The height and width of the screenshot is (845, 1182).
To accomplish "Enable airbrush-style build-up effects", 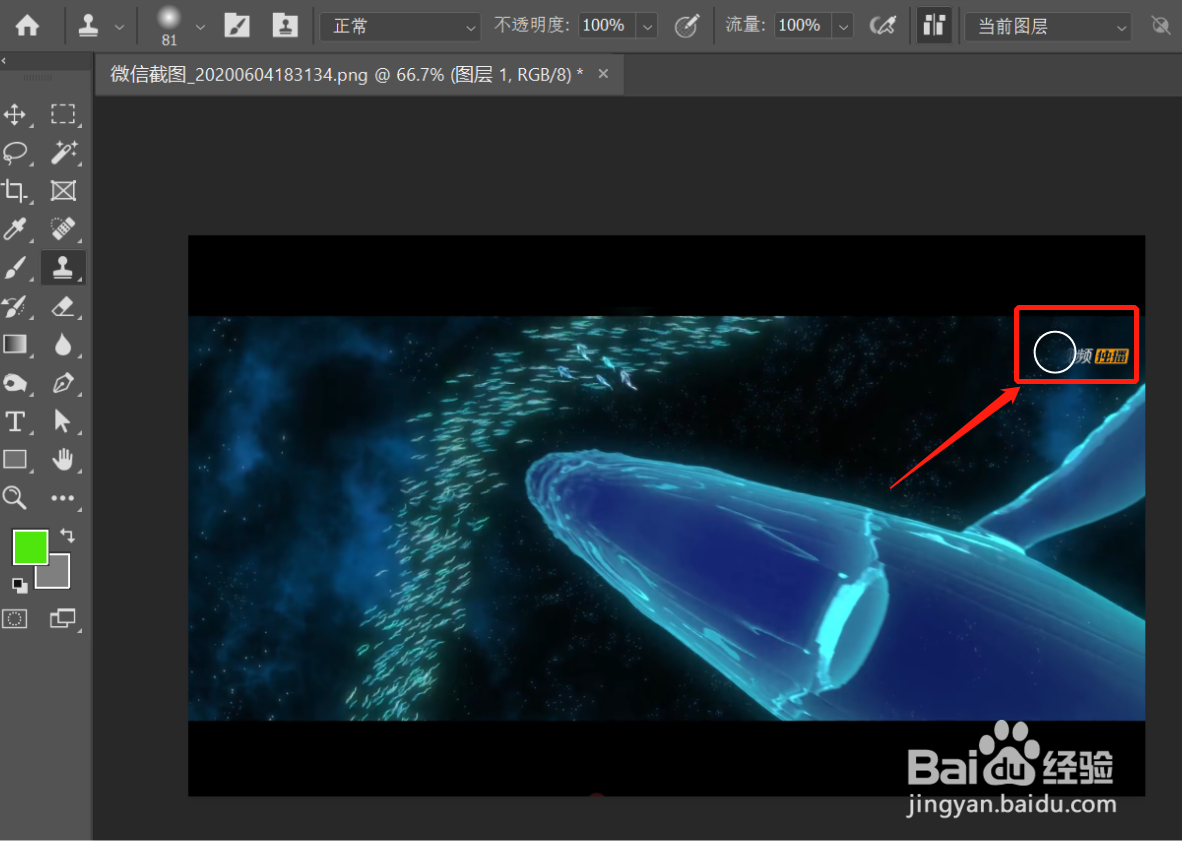I will (x=882, y=26).
